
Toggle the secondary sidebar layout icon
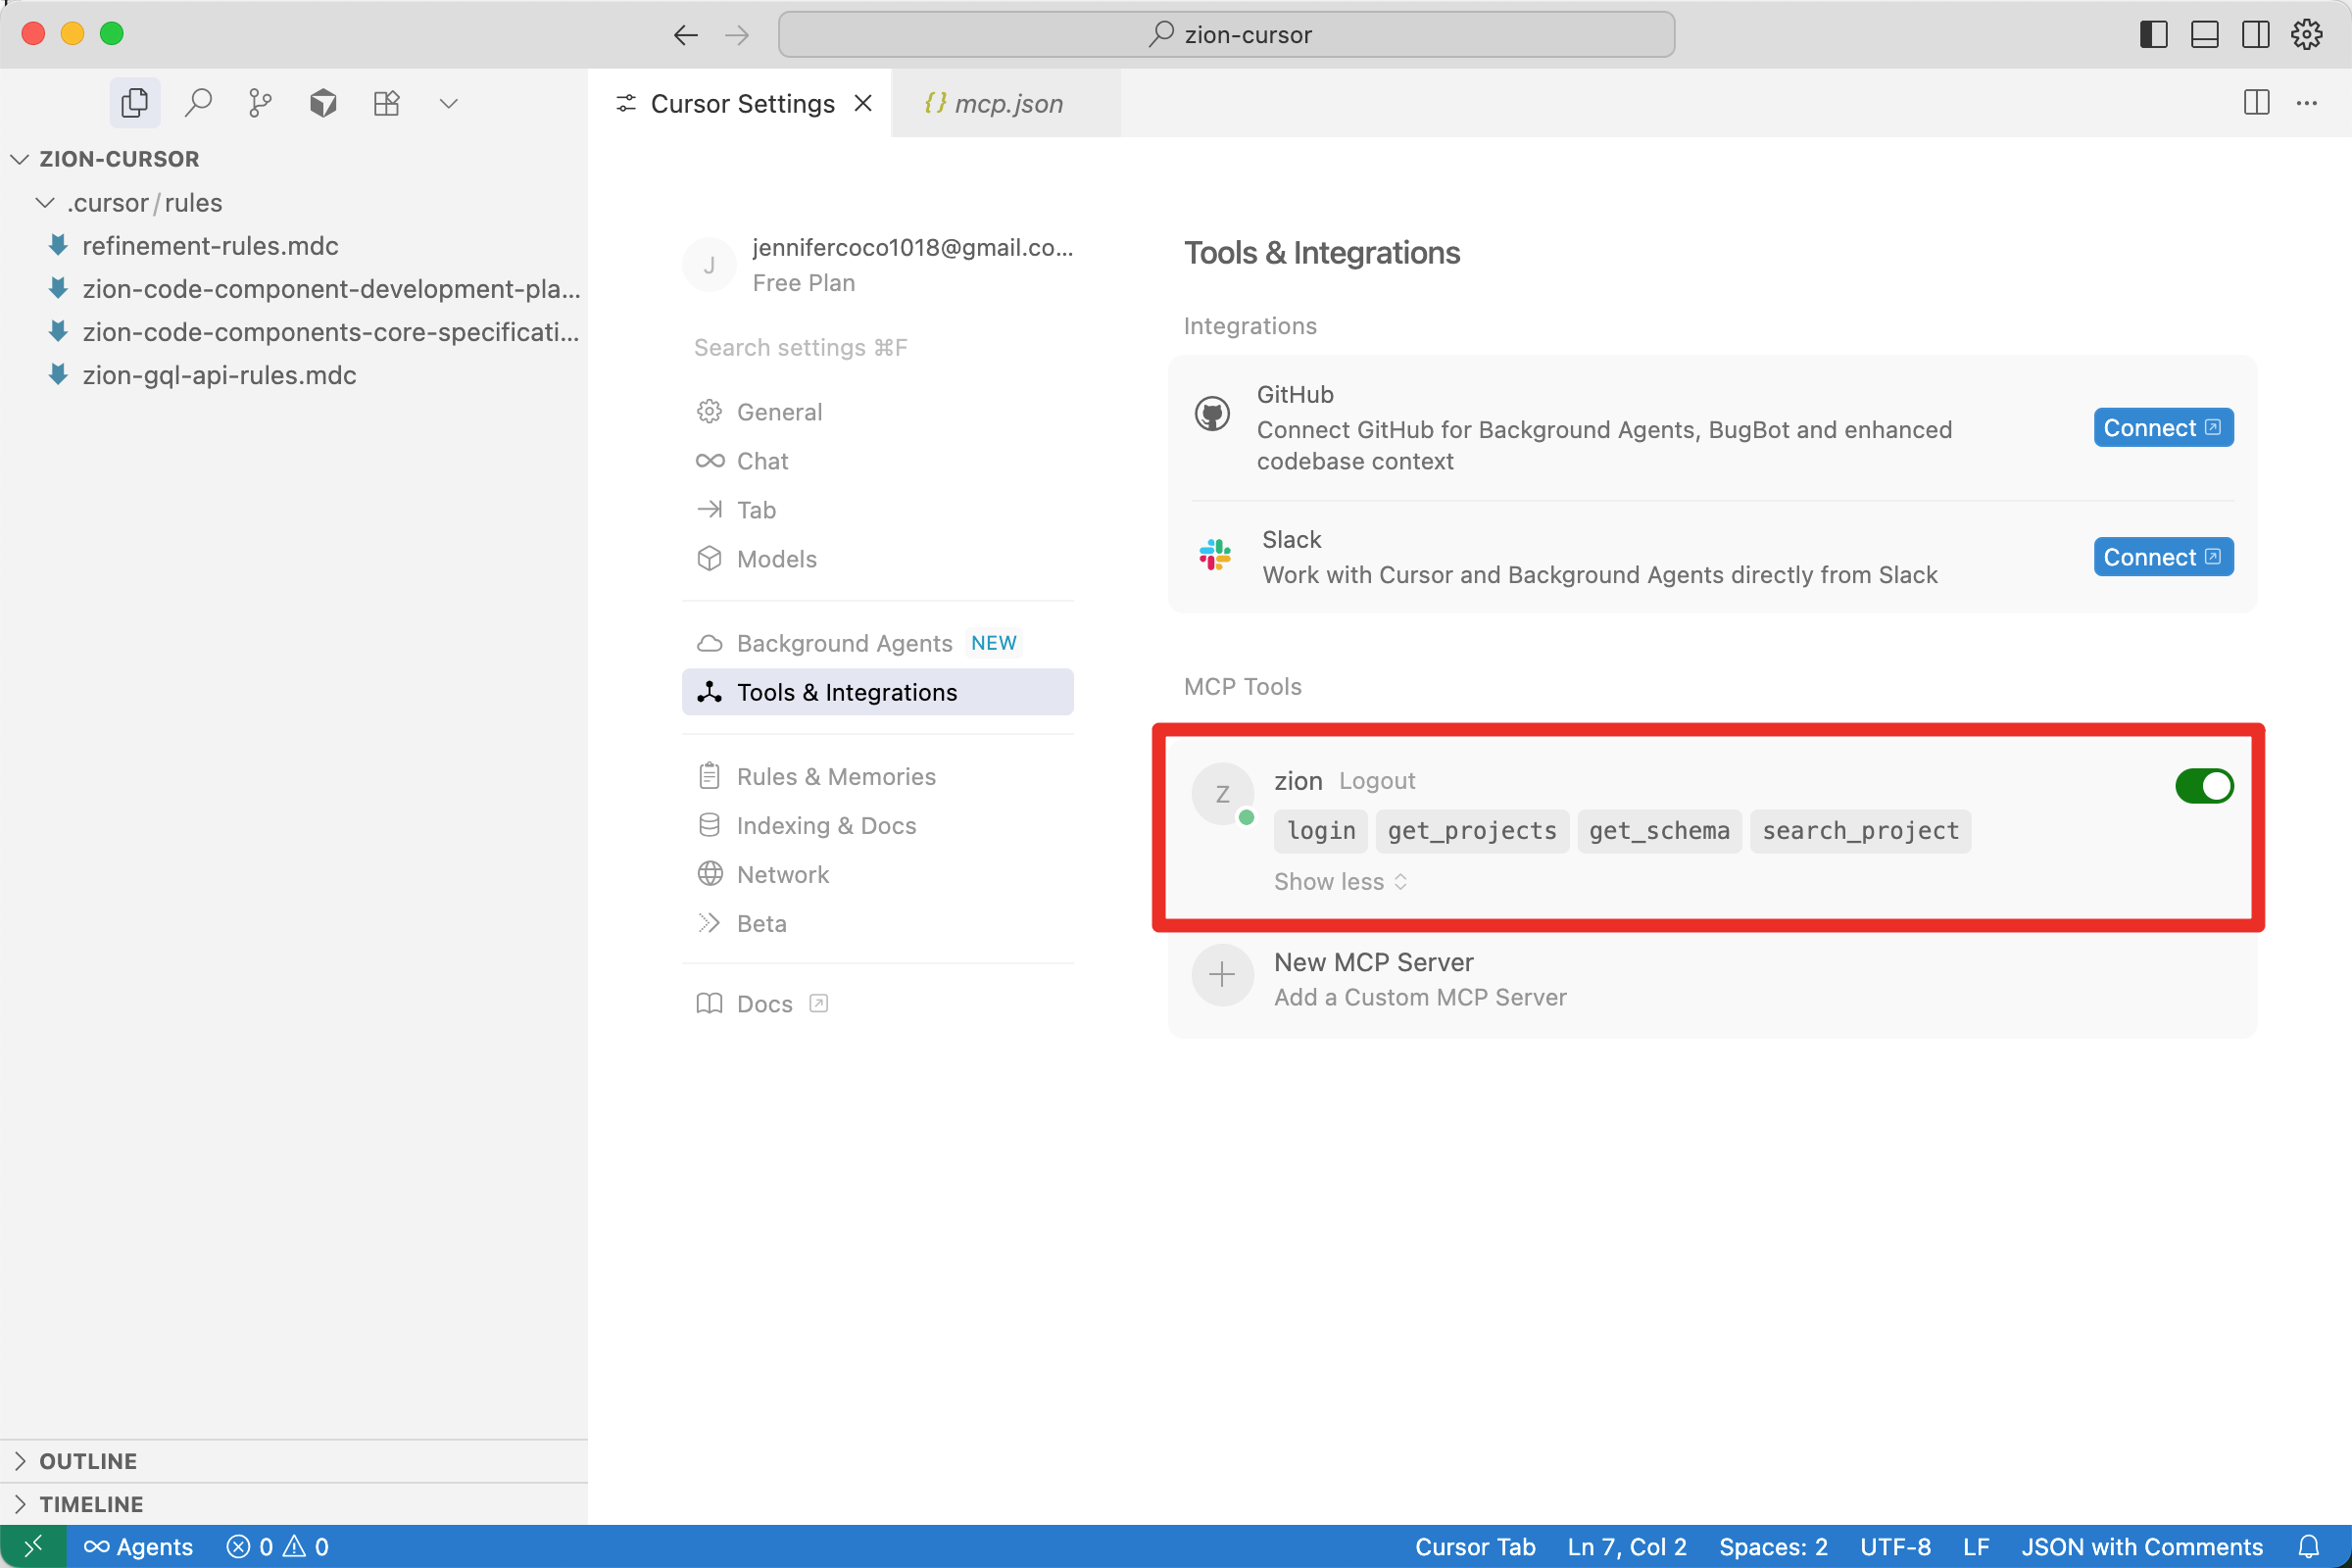2255,35
